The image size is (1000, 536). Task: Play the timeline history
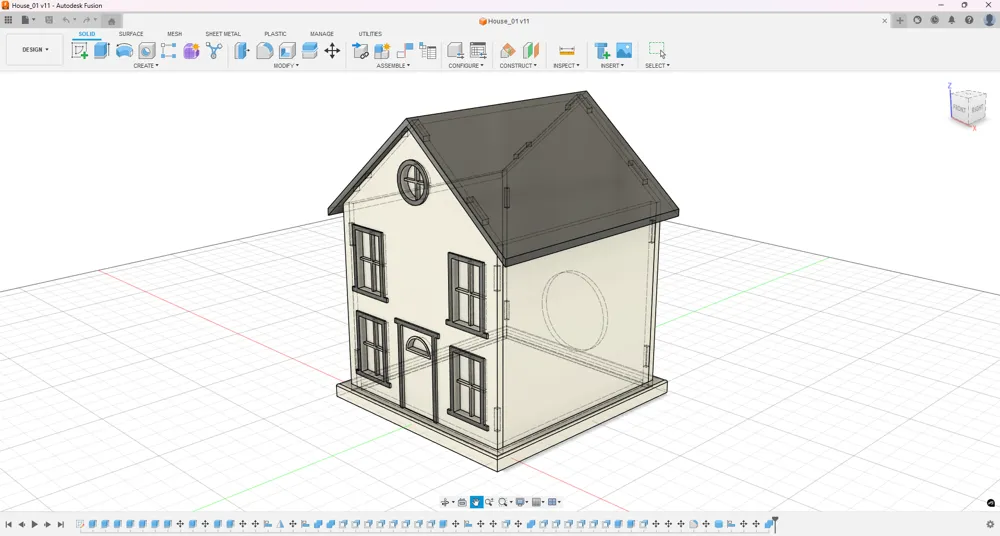click(34, 525)
